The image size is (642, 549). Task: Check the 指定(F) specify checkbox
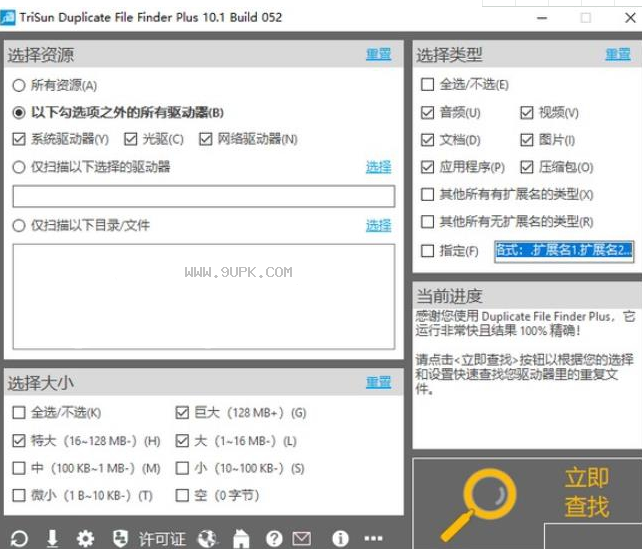click(x=427, y=251)
